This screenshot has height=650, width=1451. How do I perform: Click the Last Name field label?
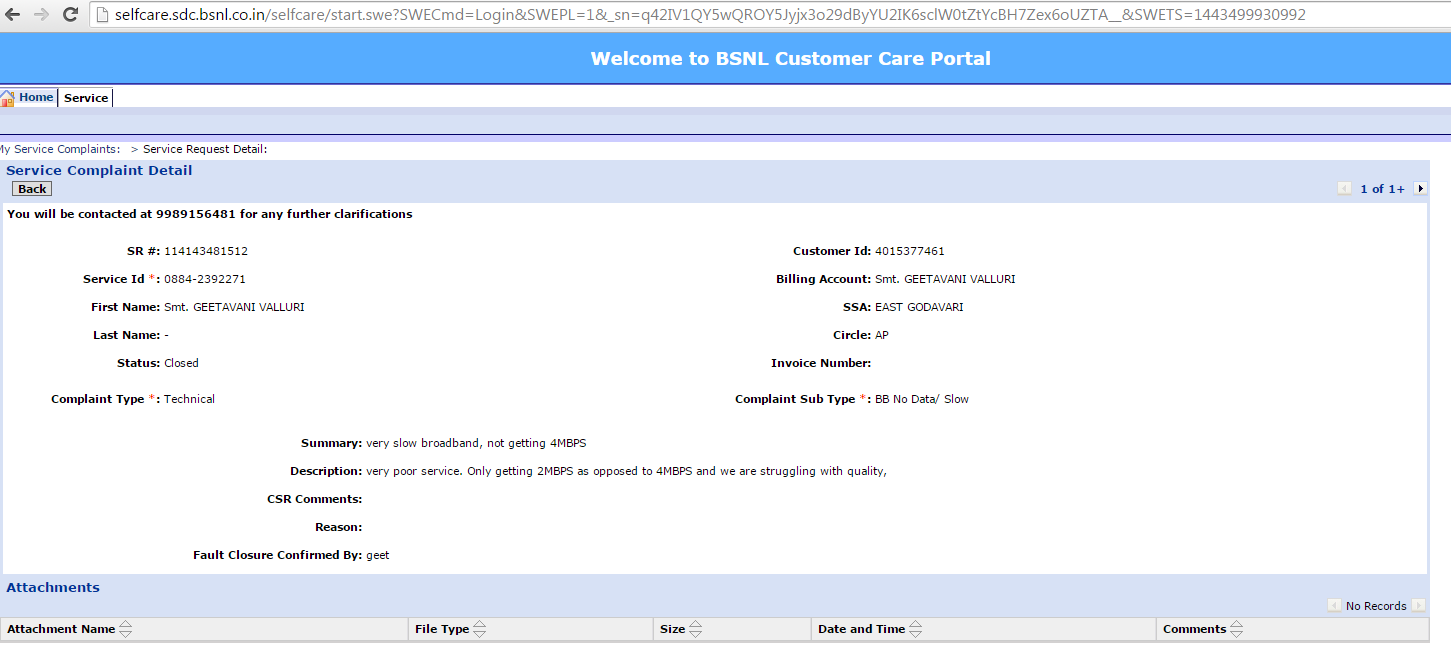click(127, 335)
